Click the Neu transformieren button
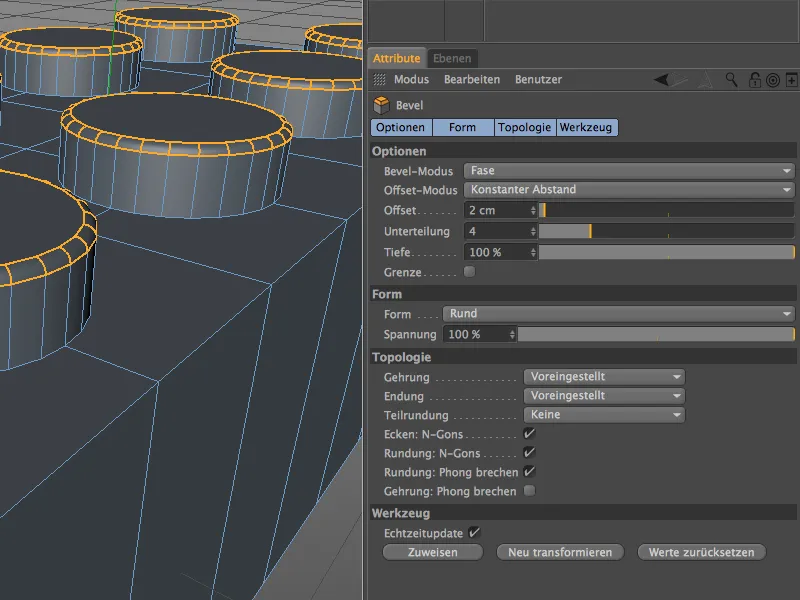The width and height of the screenshot is (800, 600). [x=560, y=552]
